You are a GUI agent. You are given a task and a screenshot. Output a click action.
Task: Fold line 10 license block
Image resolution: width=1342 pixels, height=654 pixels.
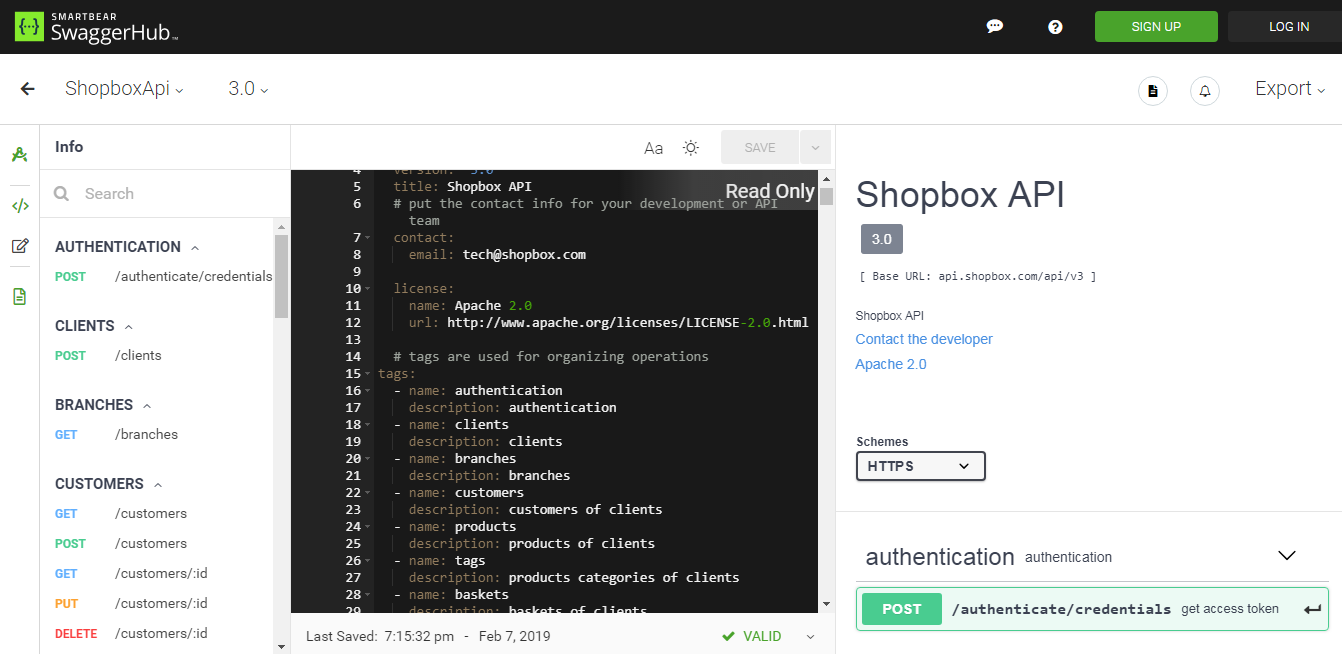[x=367, y=289]
